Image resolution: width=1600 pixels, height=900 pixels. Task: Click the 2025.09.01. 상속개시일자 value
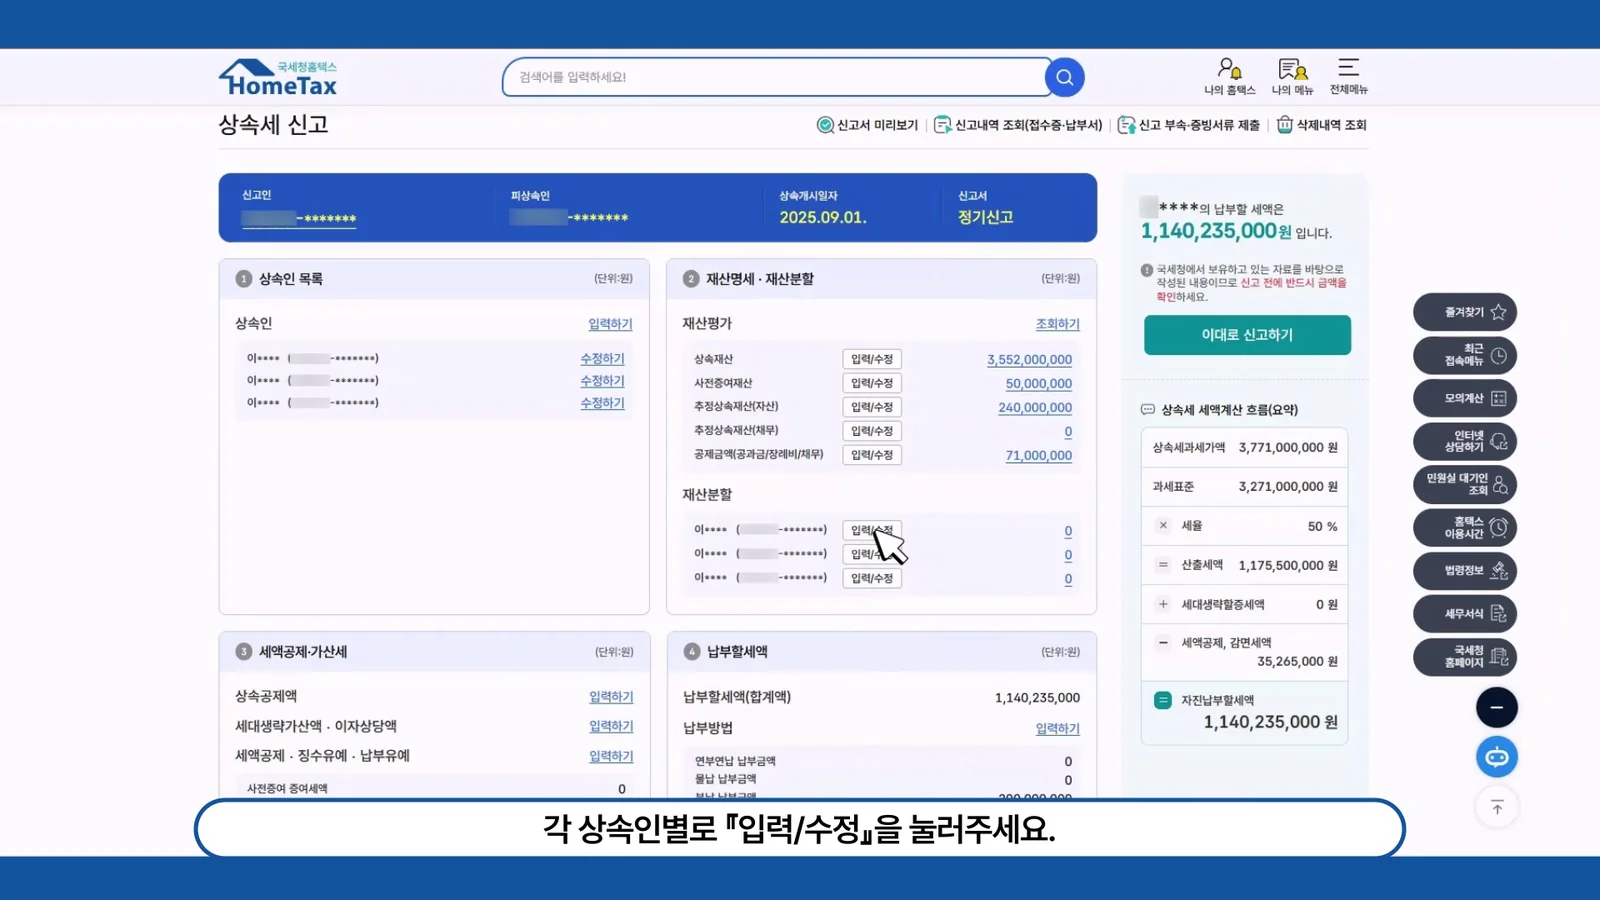[x=823, y=217]
